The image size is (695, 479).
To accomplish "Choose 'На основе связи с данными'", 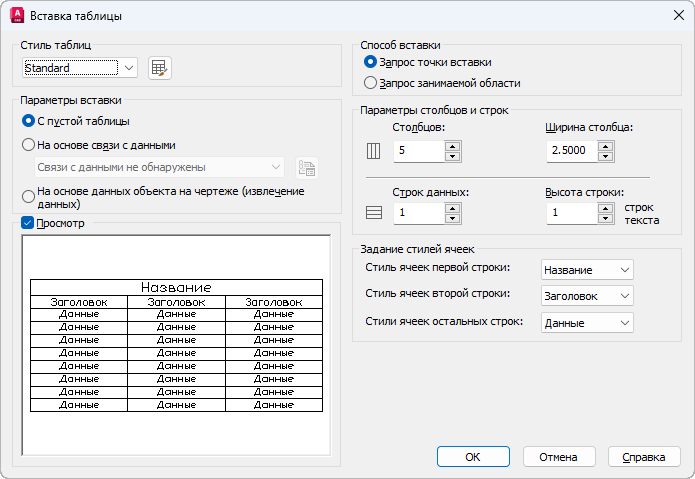I will click(28, 144).
